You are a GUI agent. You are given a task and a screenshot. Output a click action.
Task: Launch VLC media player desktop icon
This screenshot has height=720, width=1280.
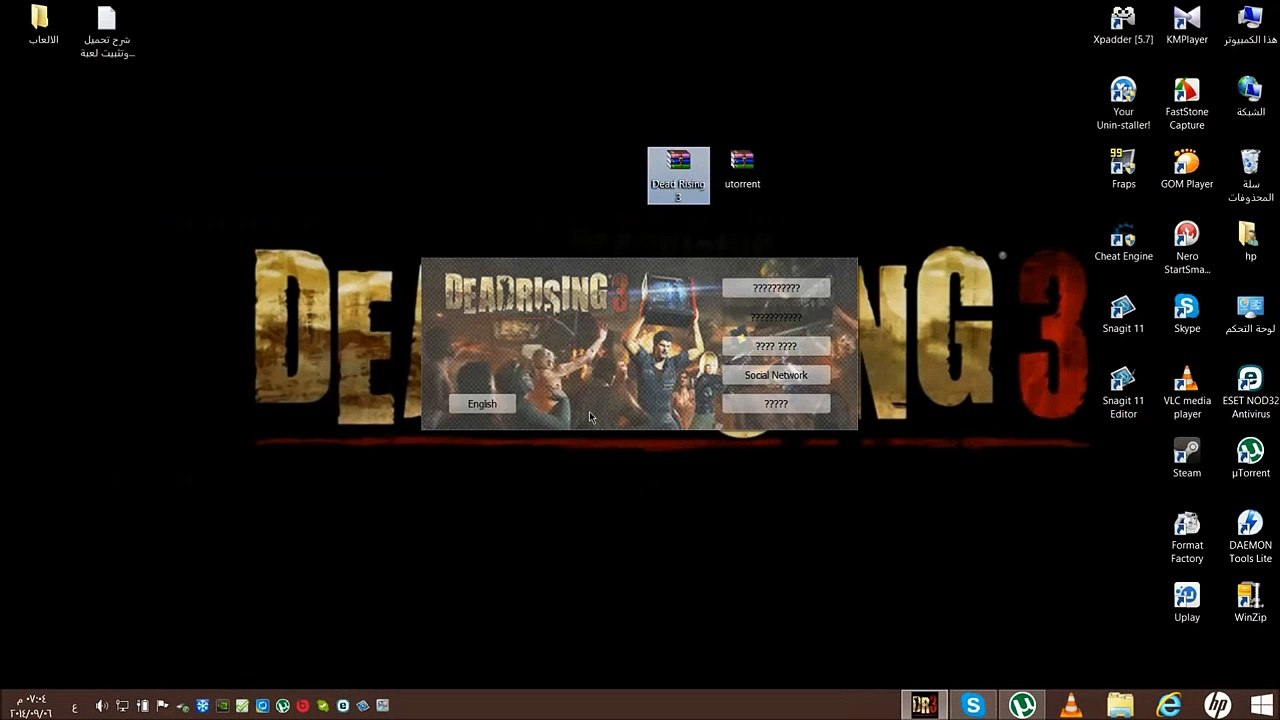click(x=1187, y=393)
